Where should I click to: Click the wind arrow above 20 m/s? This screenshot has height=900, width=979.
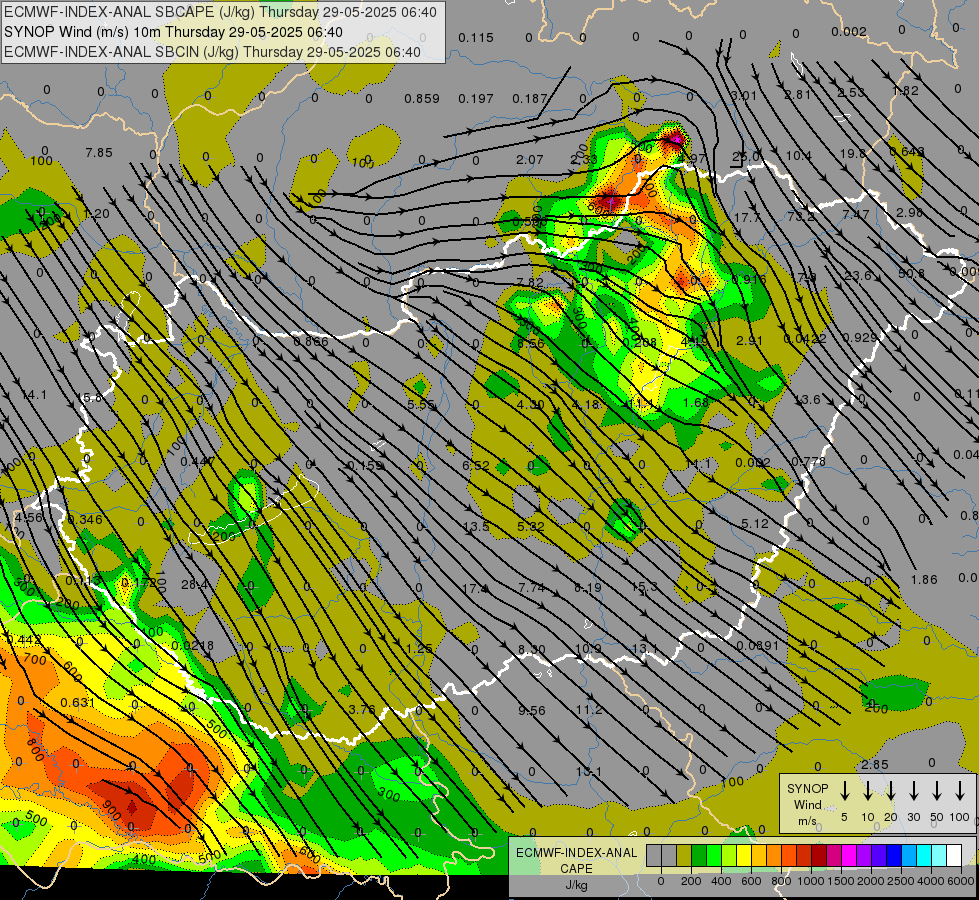(890, 791)
